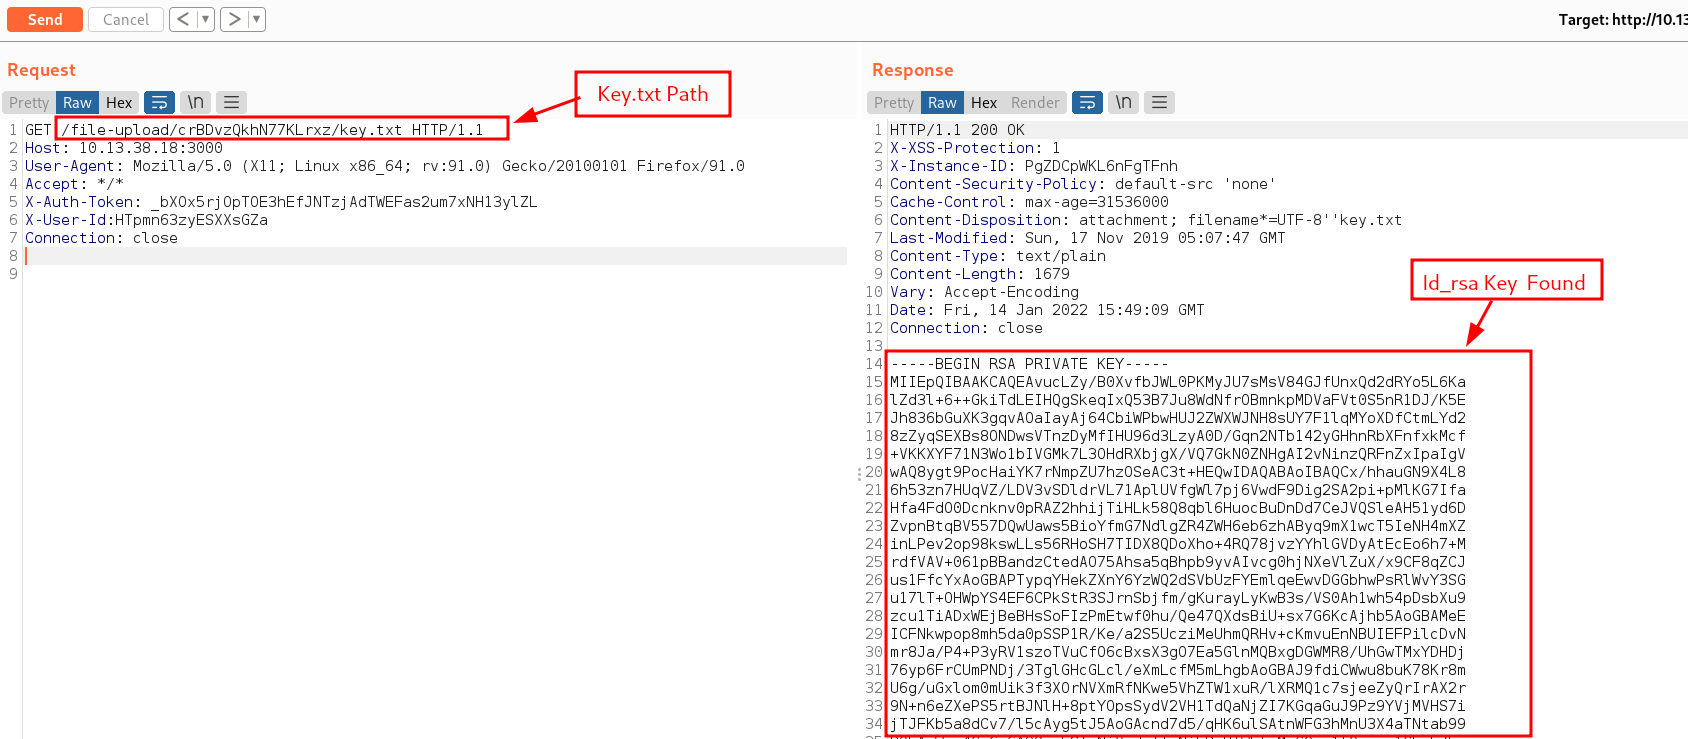
Task: Switch Request view to Pretty tab
Action: tap(29, 102)
